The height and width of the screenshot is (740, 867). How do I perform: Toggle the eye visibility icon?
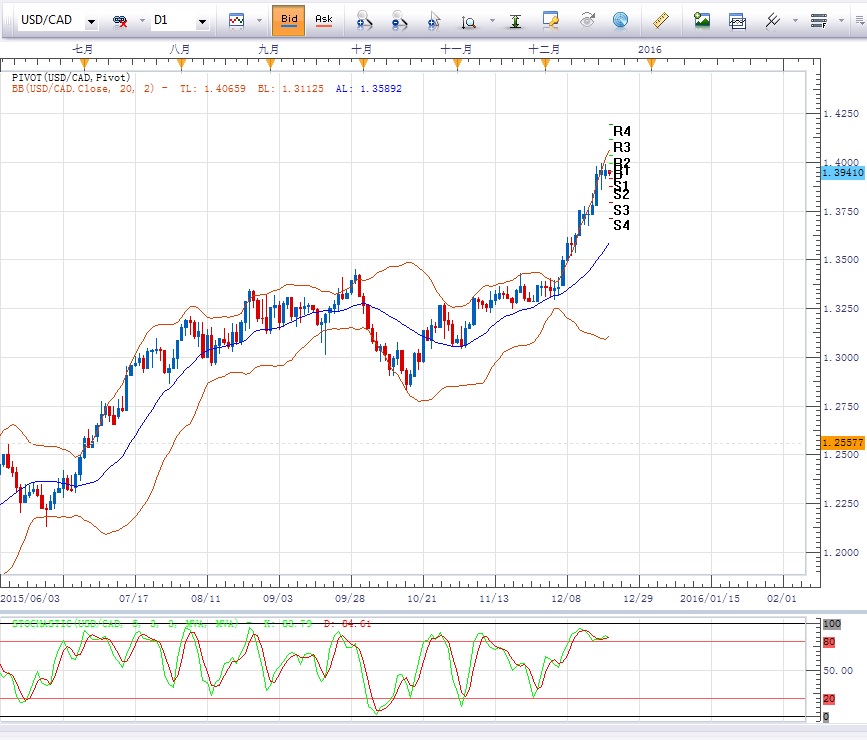point(587,20)
